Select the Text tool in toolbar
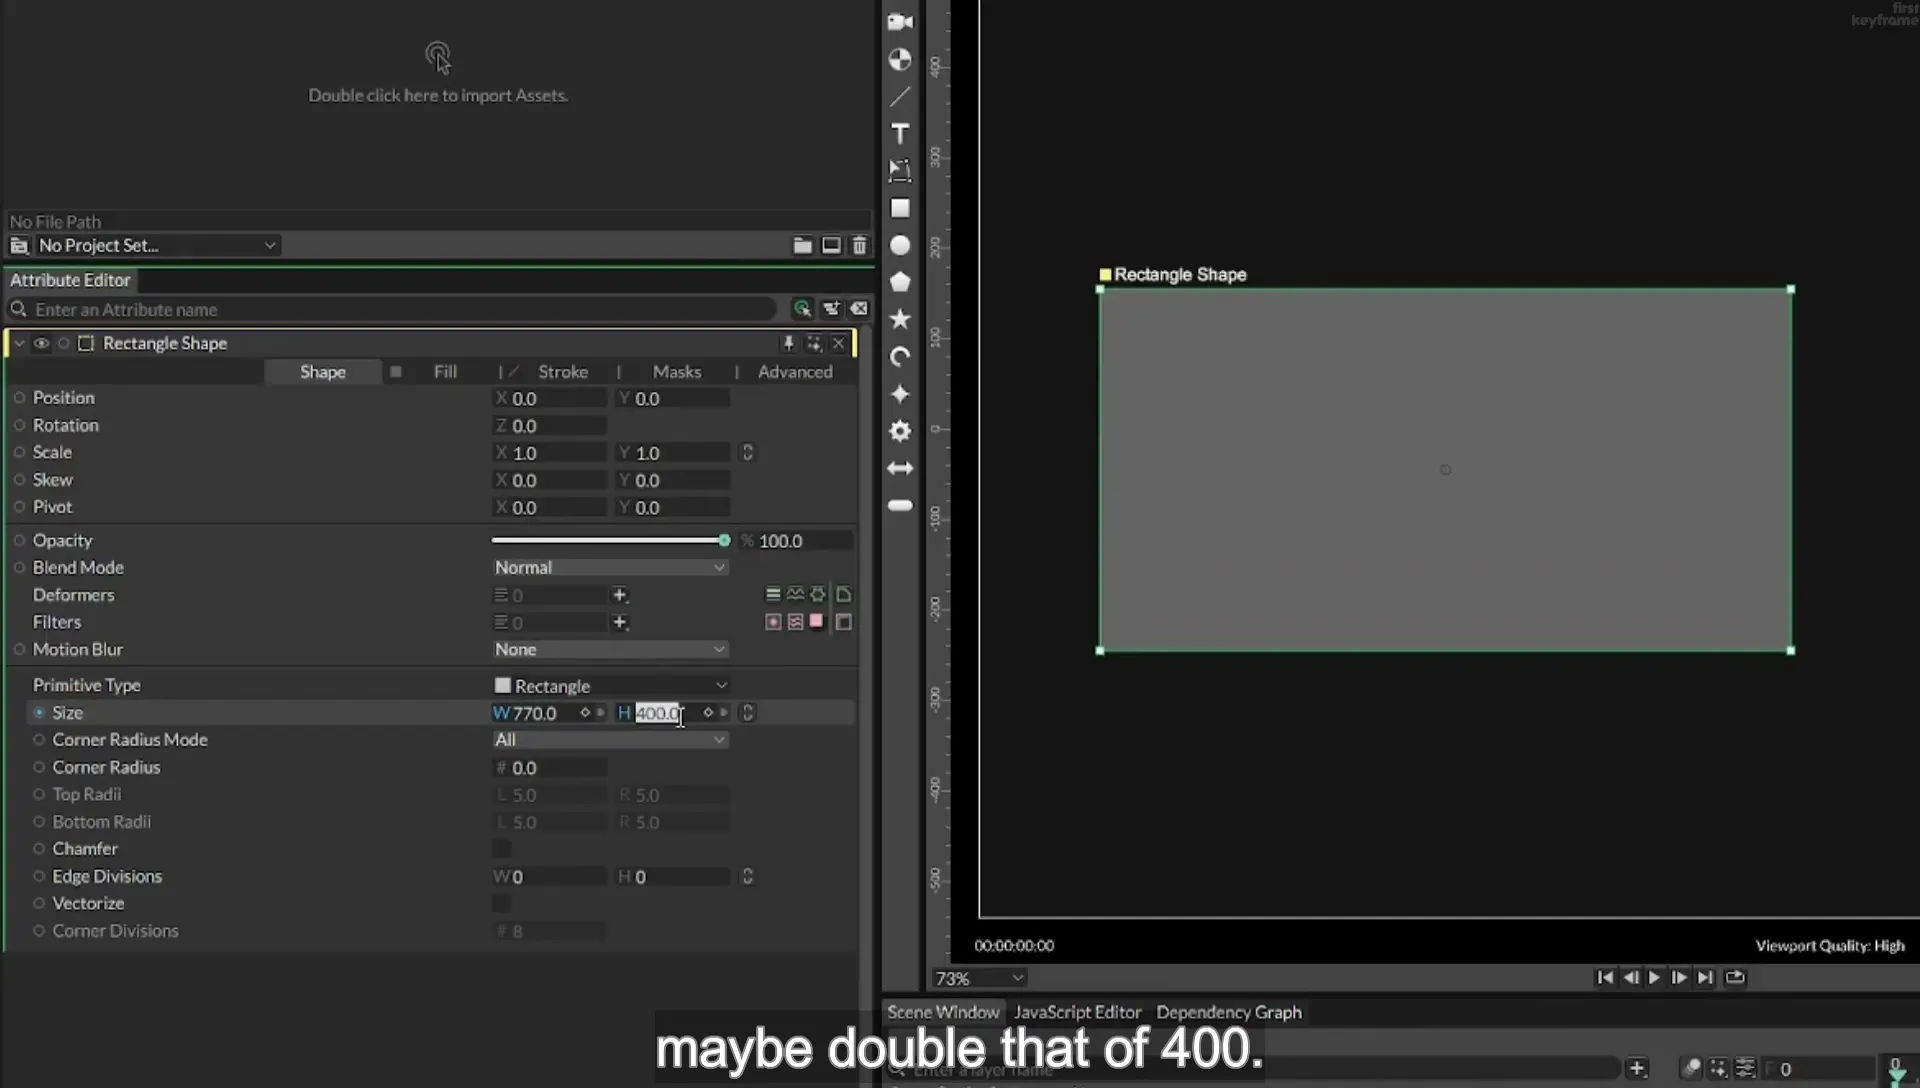 [900, 133]
